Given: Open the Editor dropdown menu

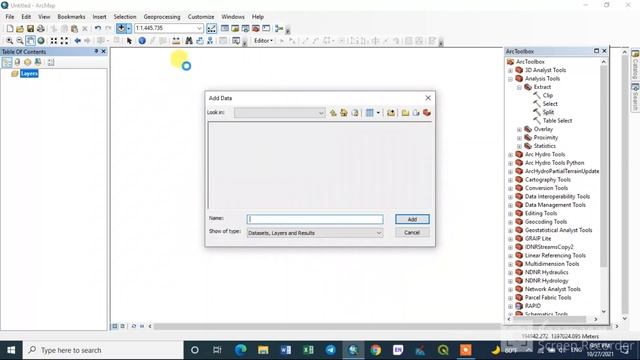Looking at the screenshot, I should (263, 41).
